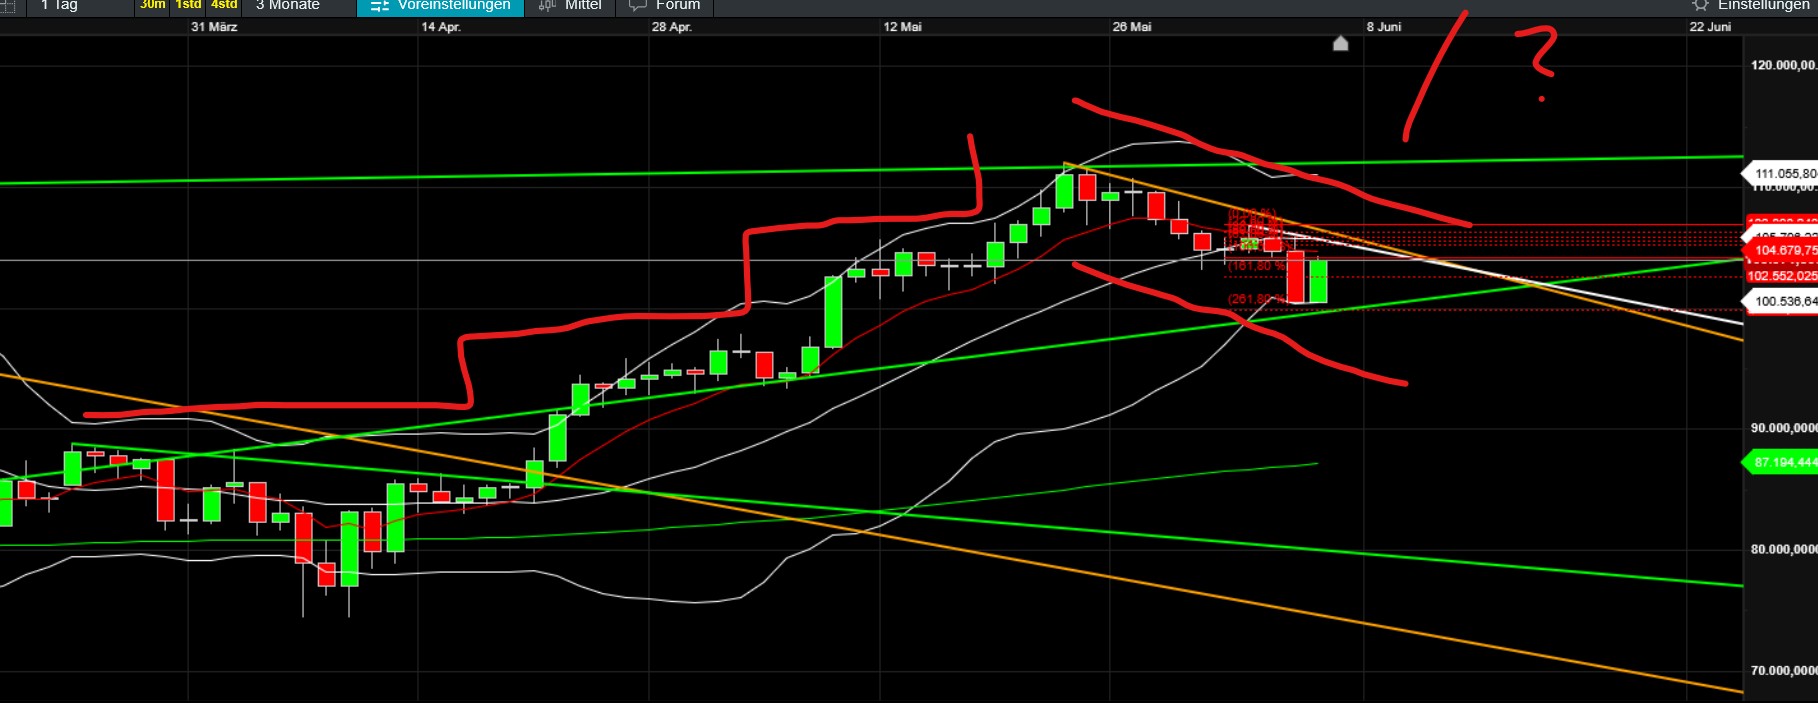Click the 31 März date label
Image resolution: width=1818 pixels, height=703 pixels.
coord(214,27)
